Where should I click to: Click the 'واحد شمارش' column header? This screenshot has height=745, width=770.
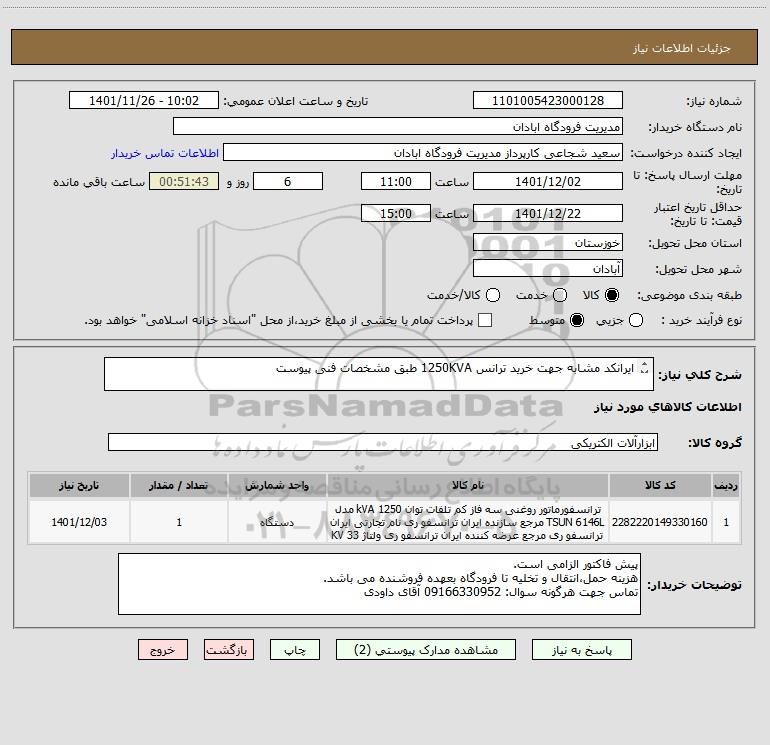pyautogui.click(x=277, y=485)
